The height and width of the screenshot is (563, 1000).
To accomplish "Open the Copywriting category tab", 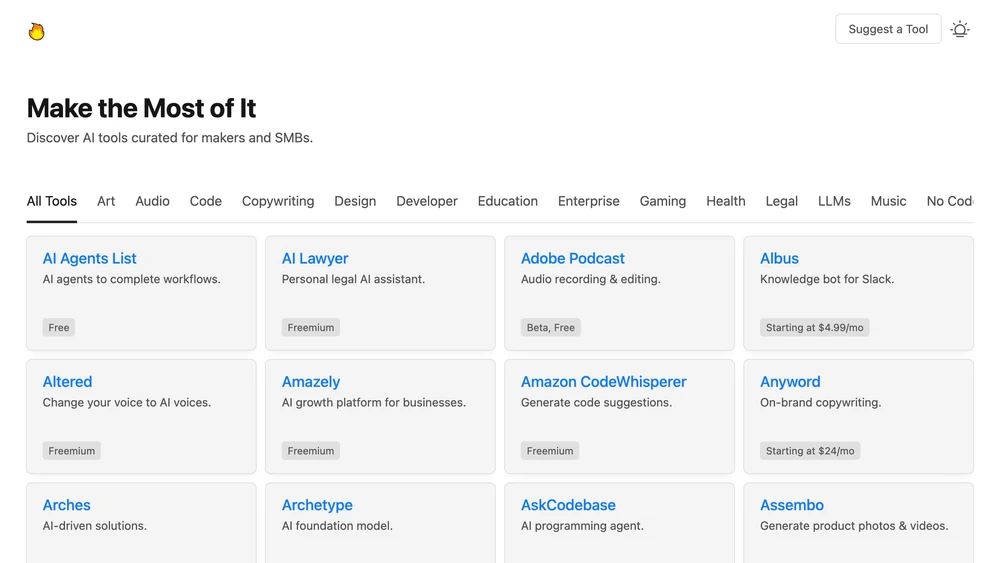I will click(x=278, y=201).
